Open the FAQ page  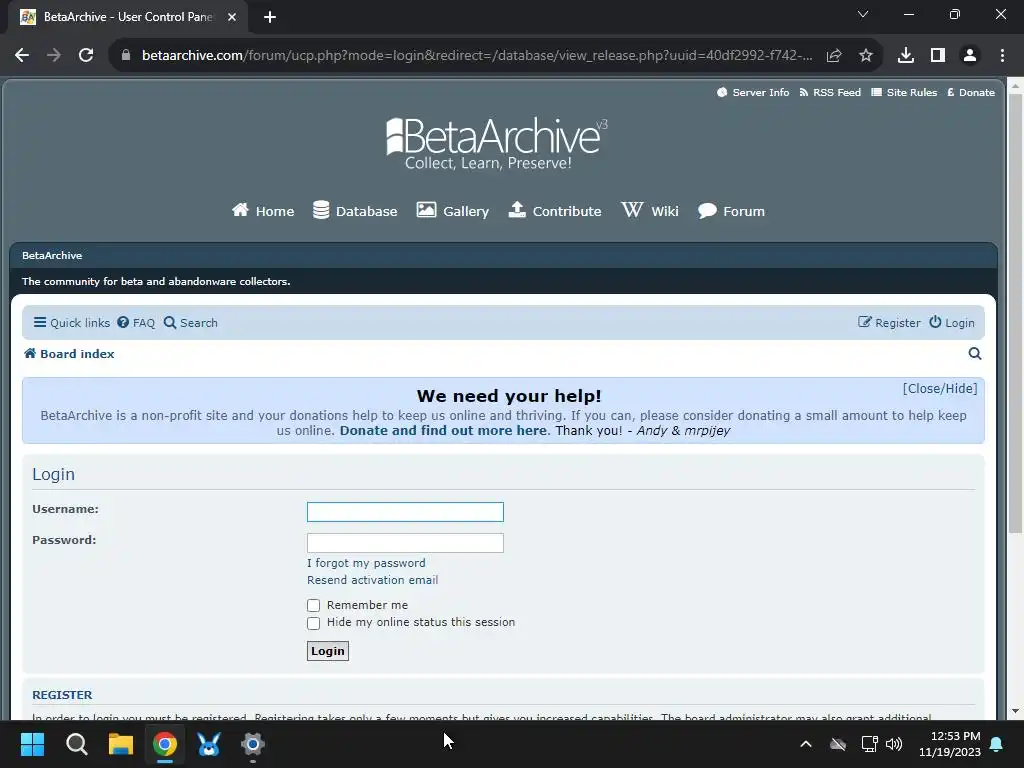point(136,323)
